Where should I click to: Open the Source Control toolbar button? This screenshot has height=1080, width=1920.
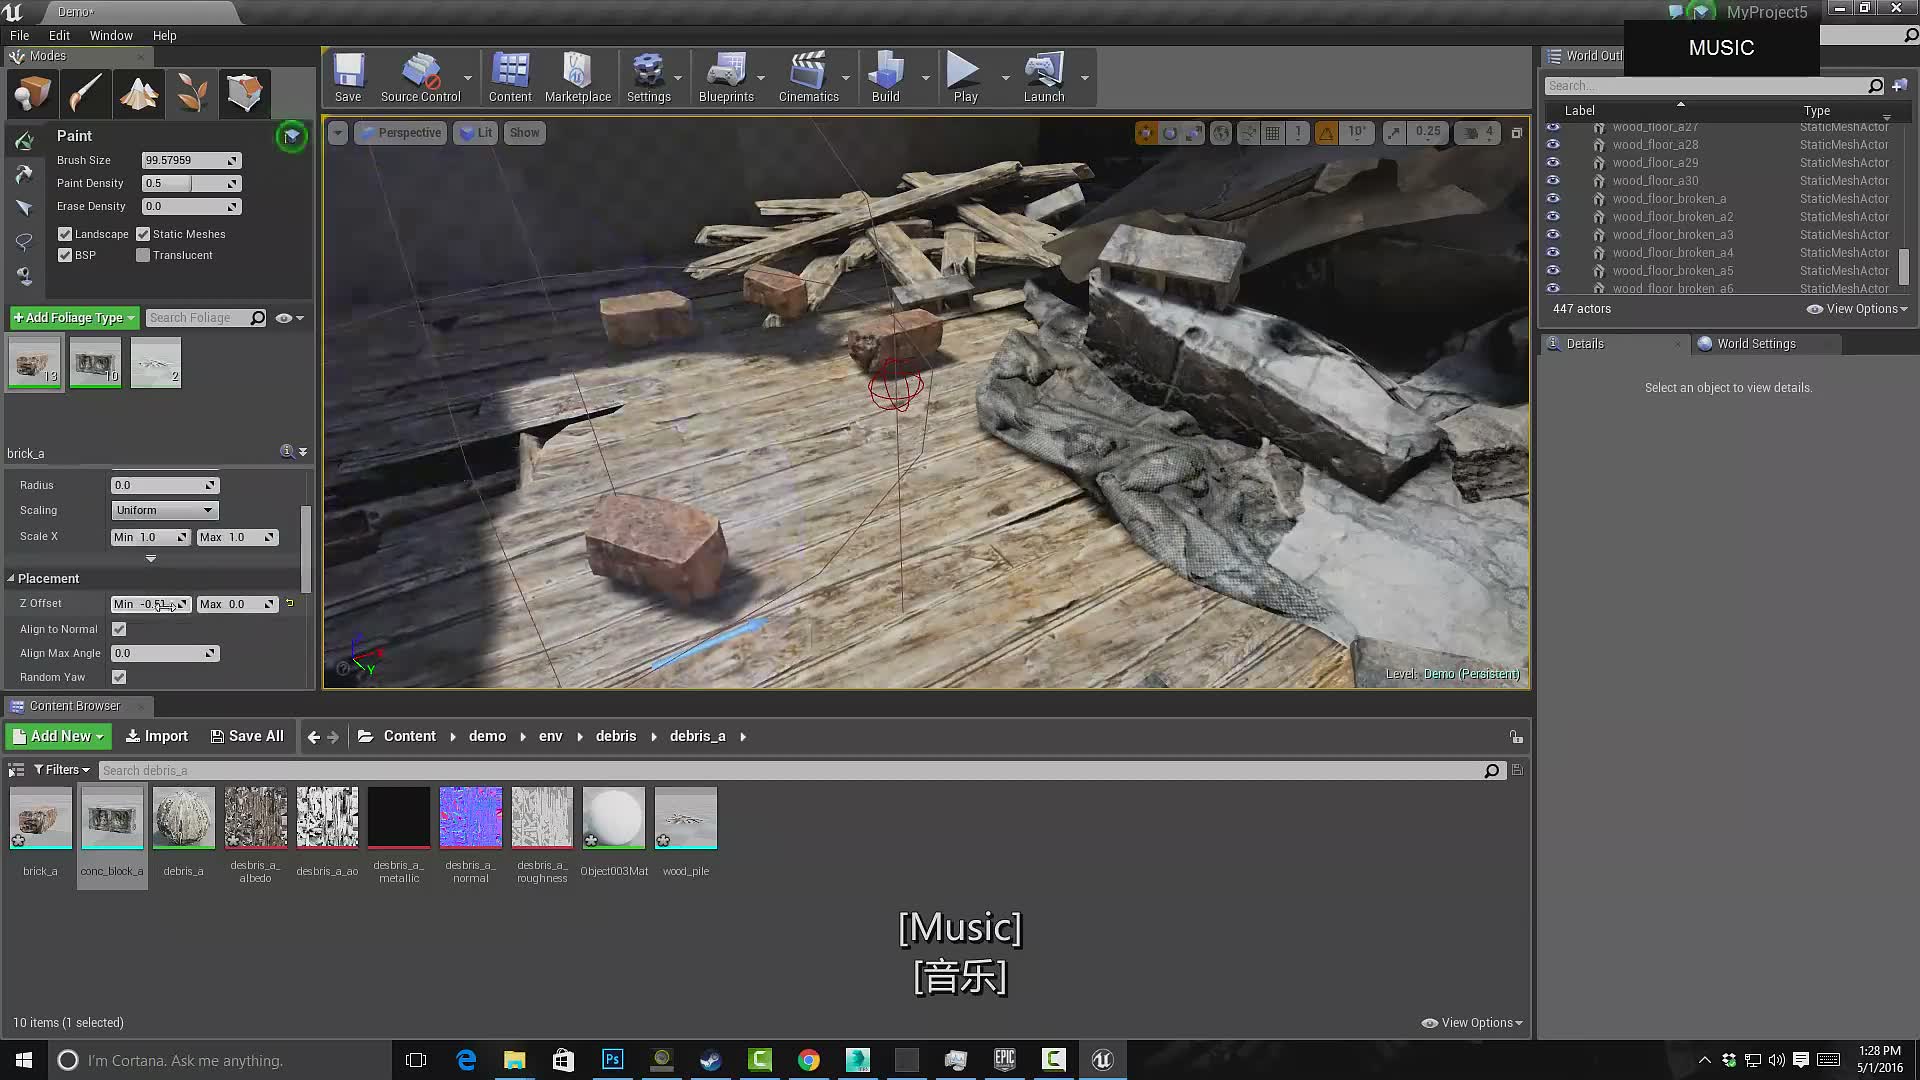click(420, 78)
